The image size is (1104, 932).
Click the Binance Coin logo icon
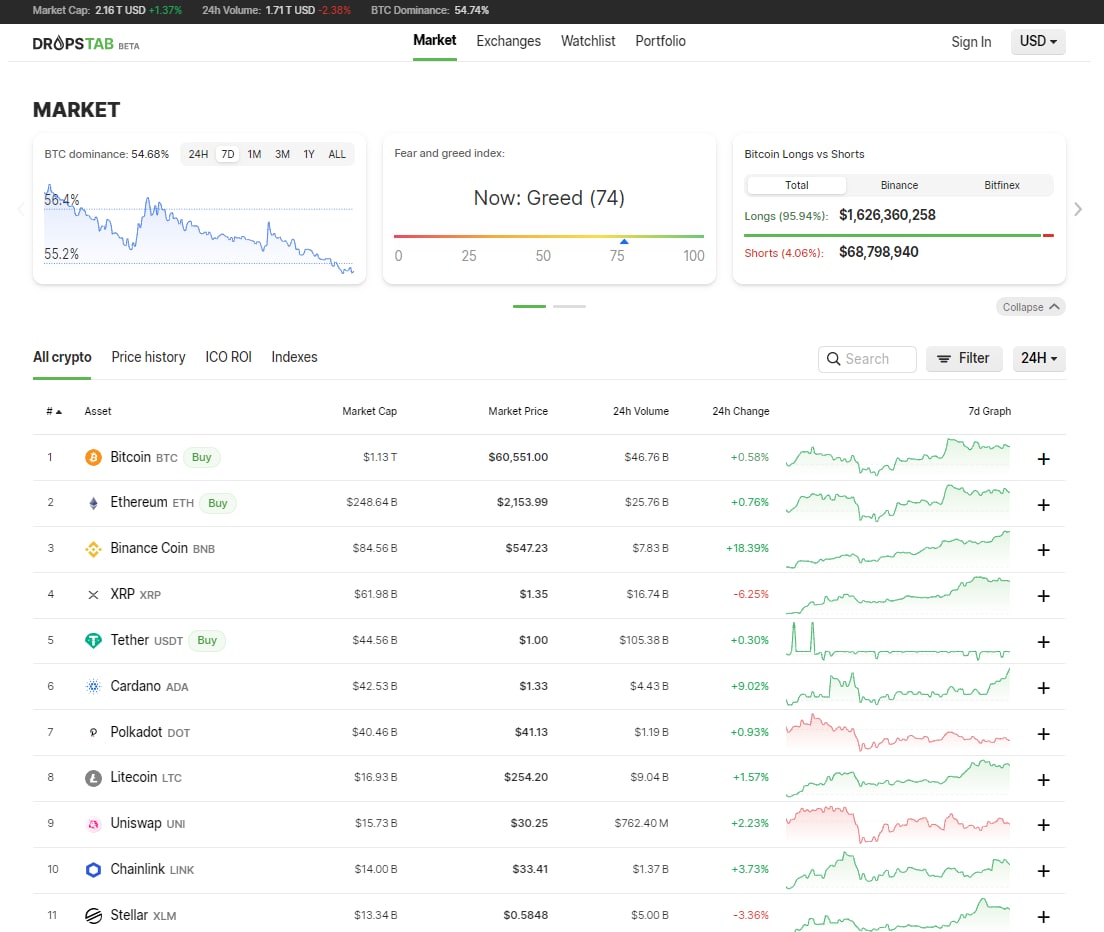pos(93,549)
